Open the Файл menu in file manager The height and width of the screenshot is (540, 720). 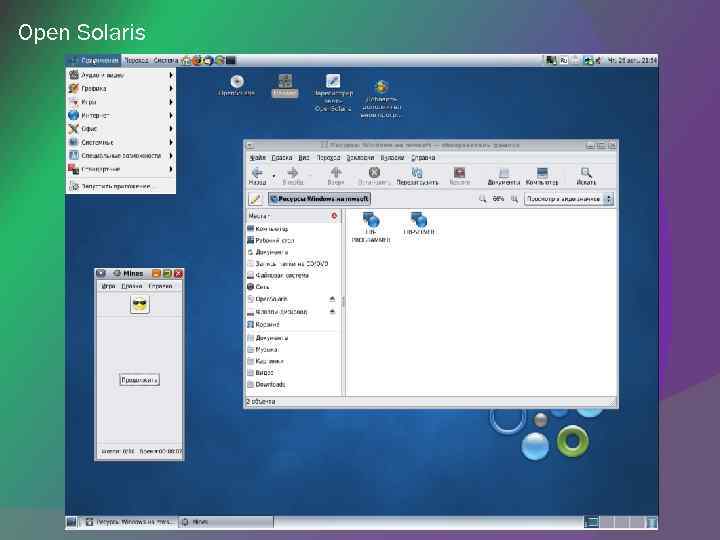[257, 158]
